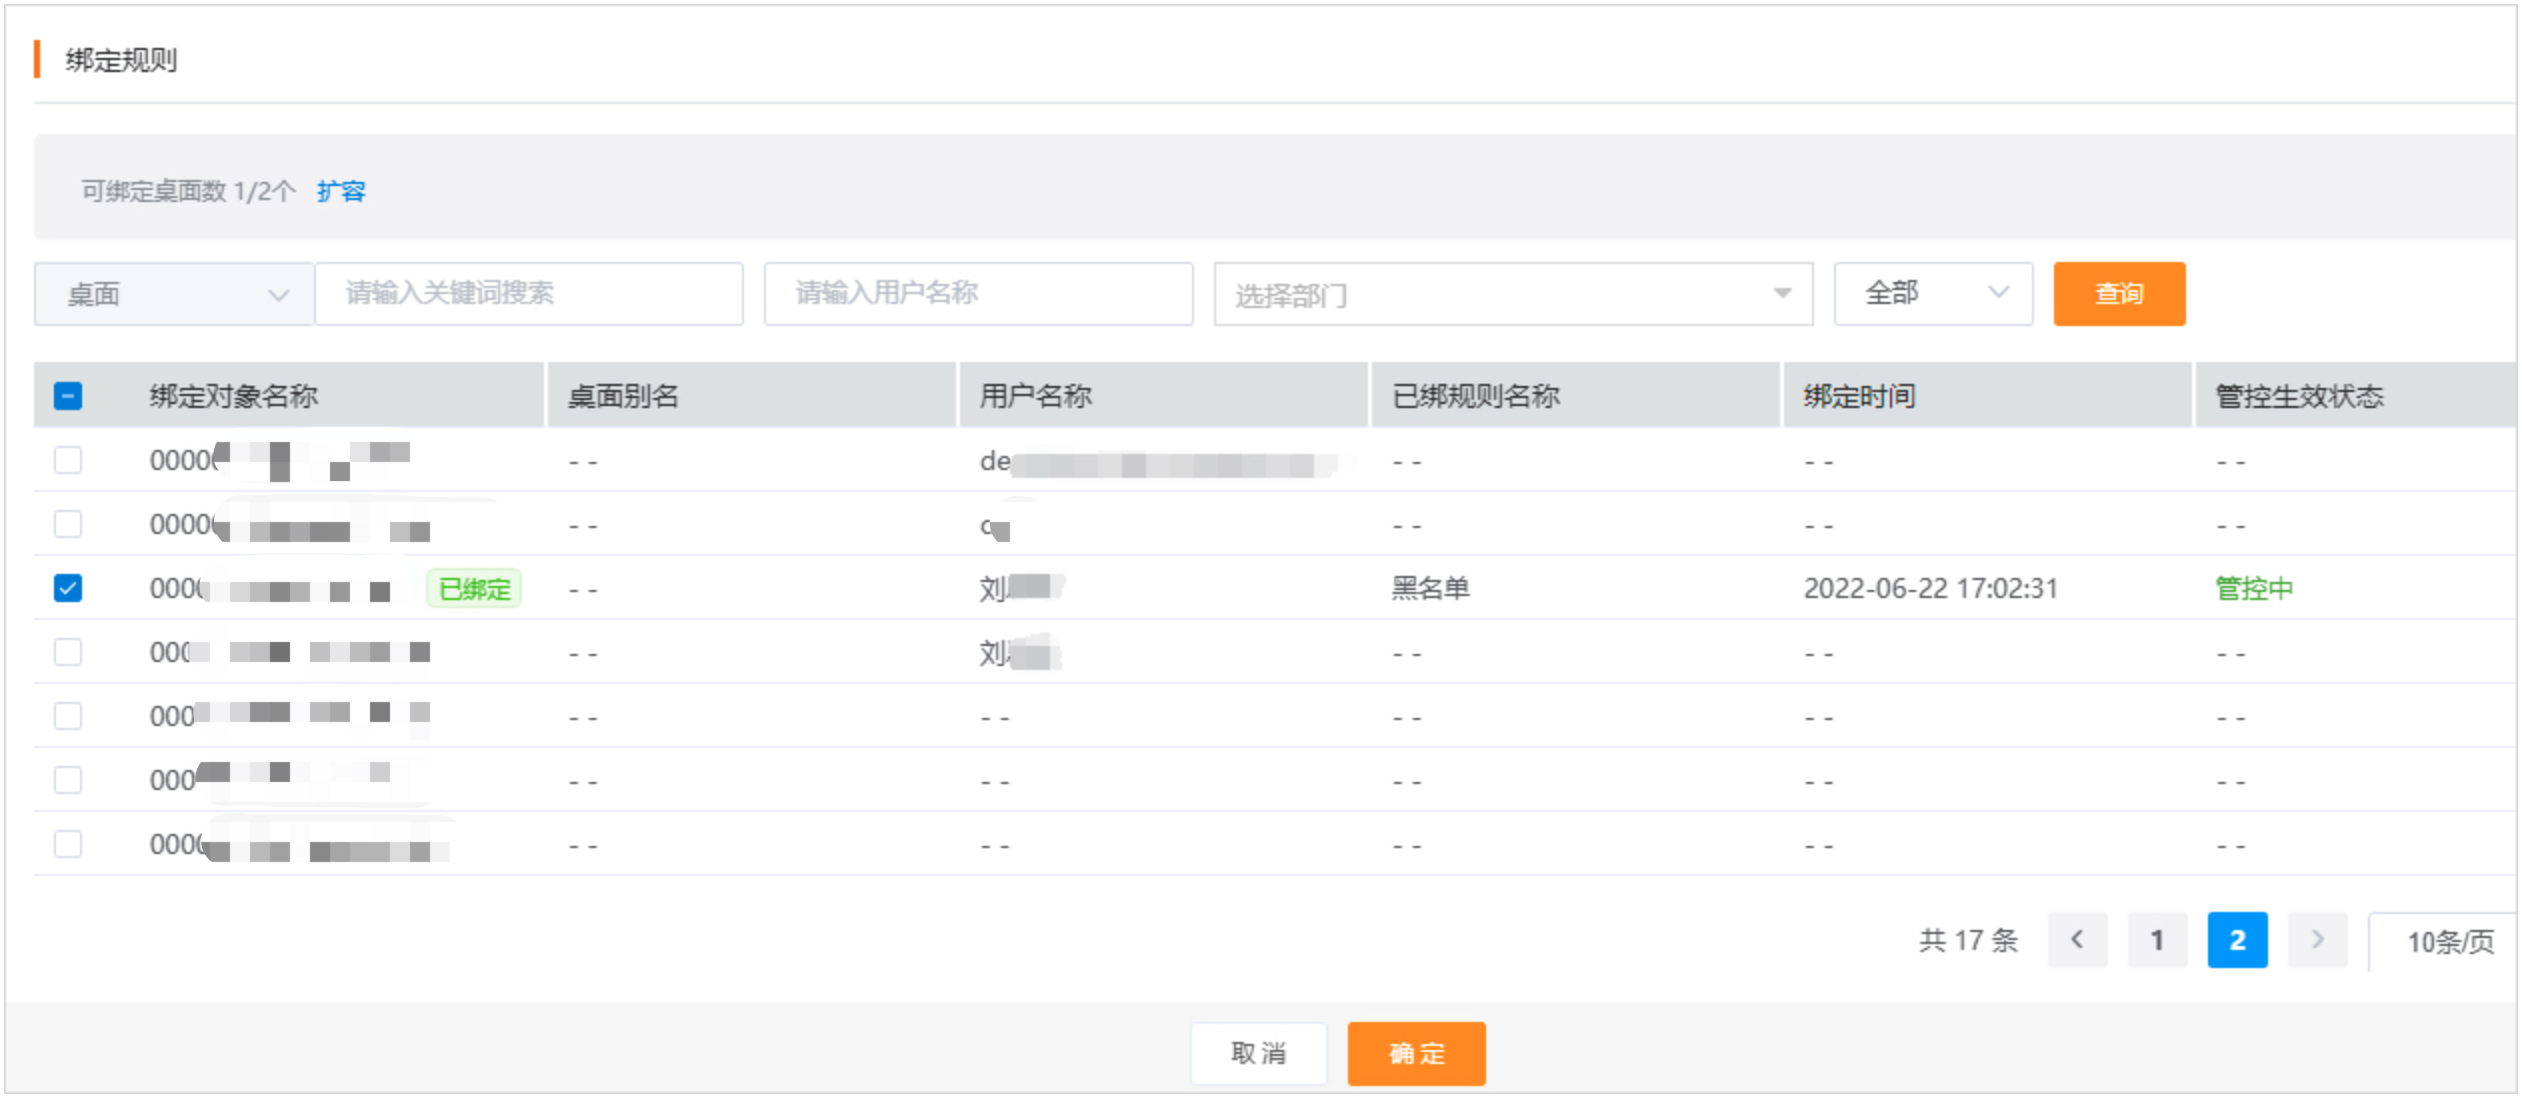The width and height of the screenshot is (2522, 1096).
Task: Click the green 已绑定 badge
Action: [x=474, y=589]
